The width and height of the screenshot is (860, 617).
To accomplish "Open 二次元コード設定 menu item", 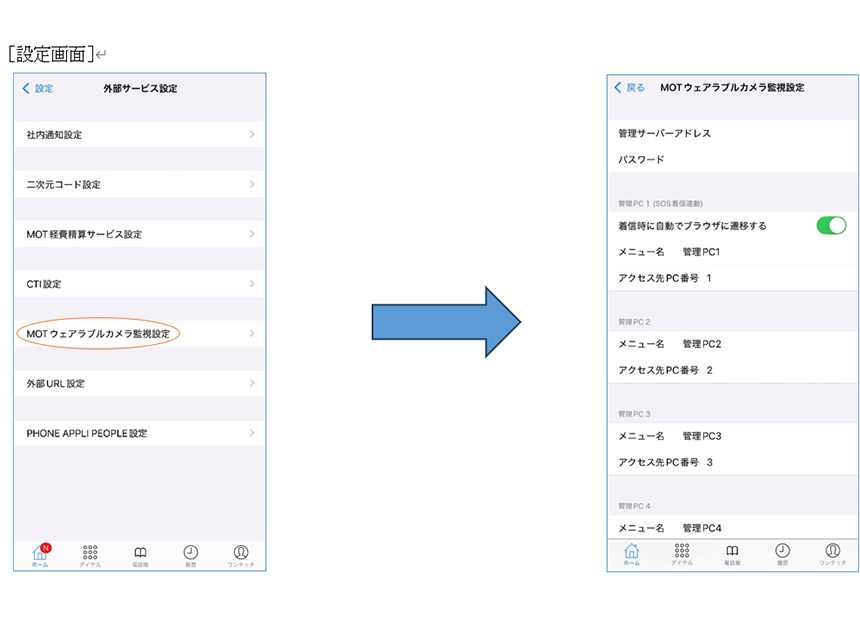I will pos(64,184).
